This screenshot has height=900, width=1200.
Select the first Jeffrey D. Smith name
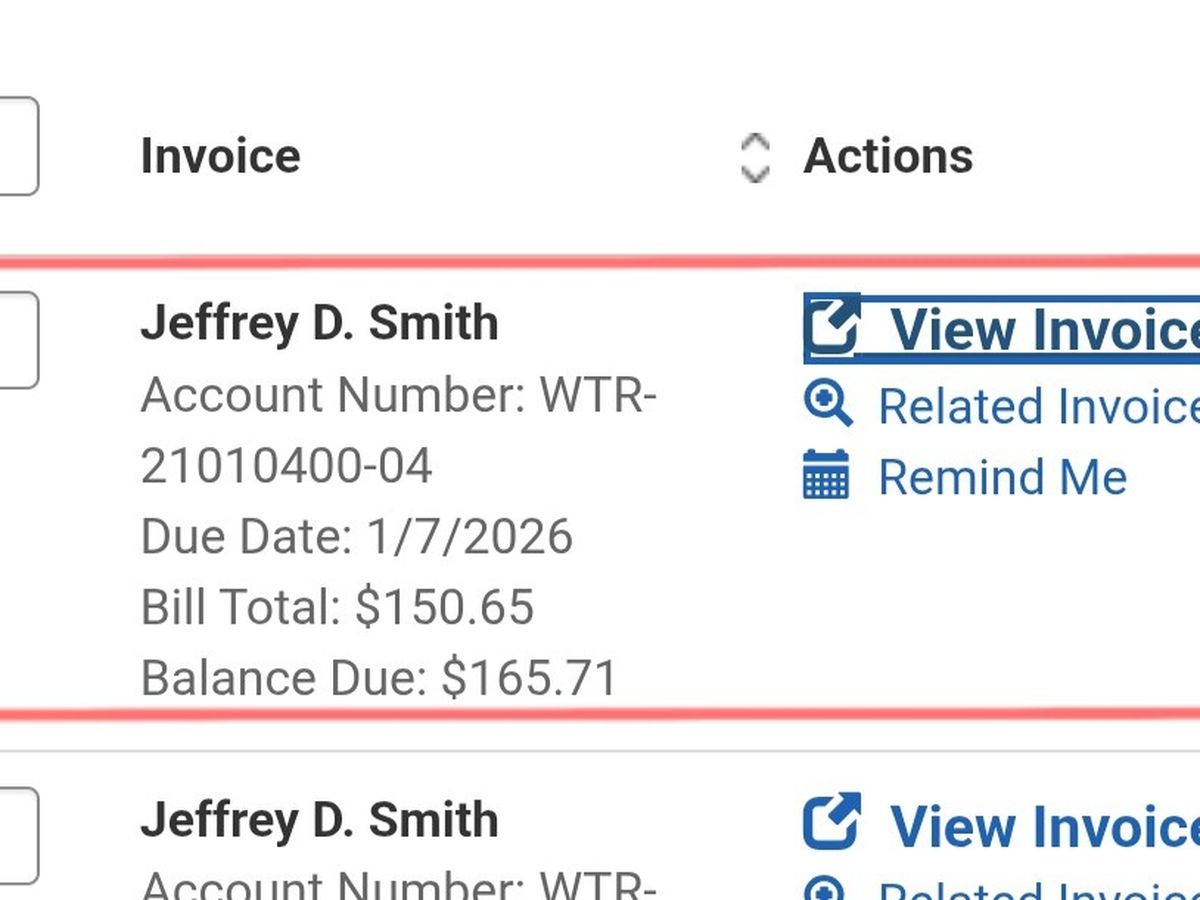click(x=319, y=323)
